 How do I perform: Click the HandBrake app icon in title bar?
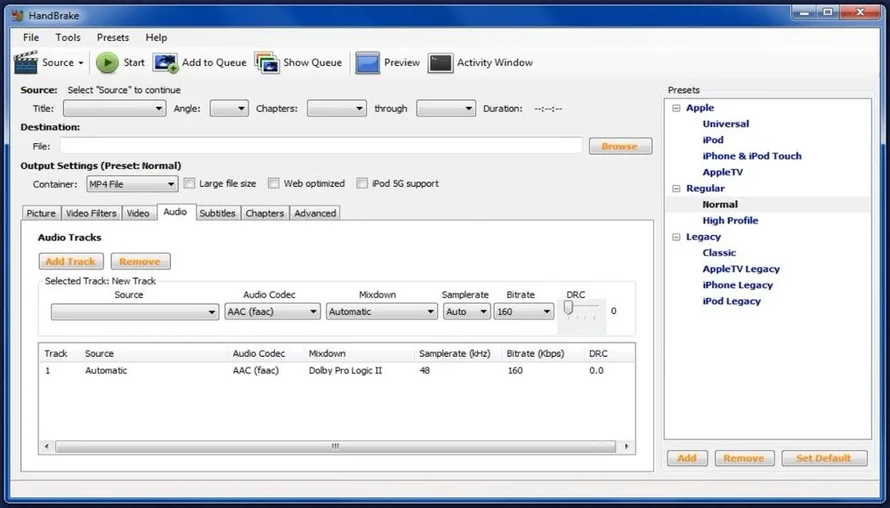click(x=18, y=15)
